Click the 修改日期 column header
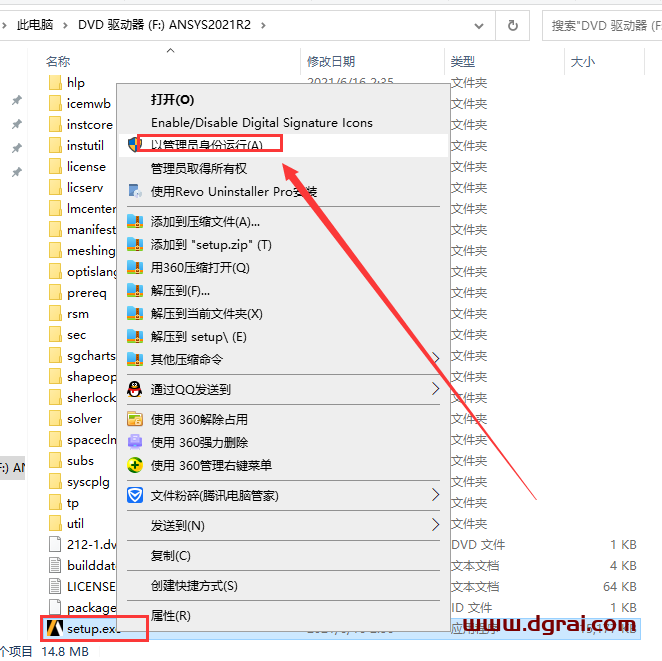Viewport: 662px width, 661px height. pos(331,62)
